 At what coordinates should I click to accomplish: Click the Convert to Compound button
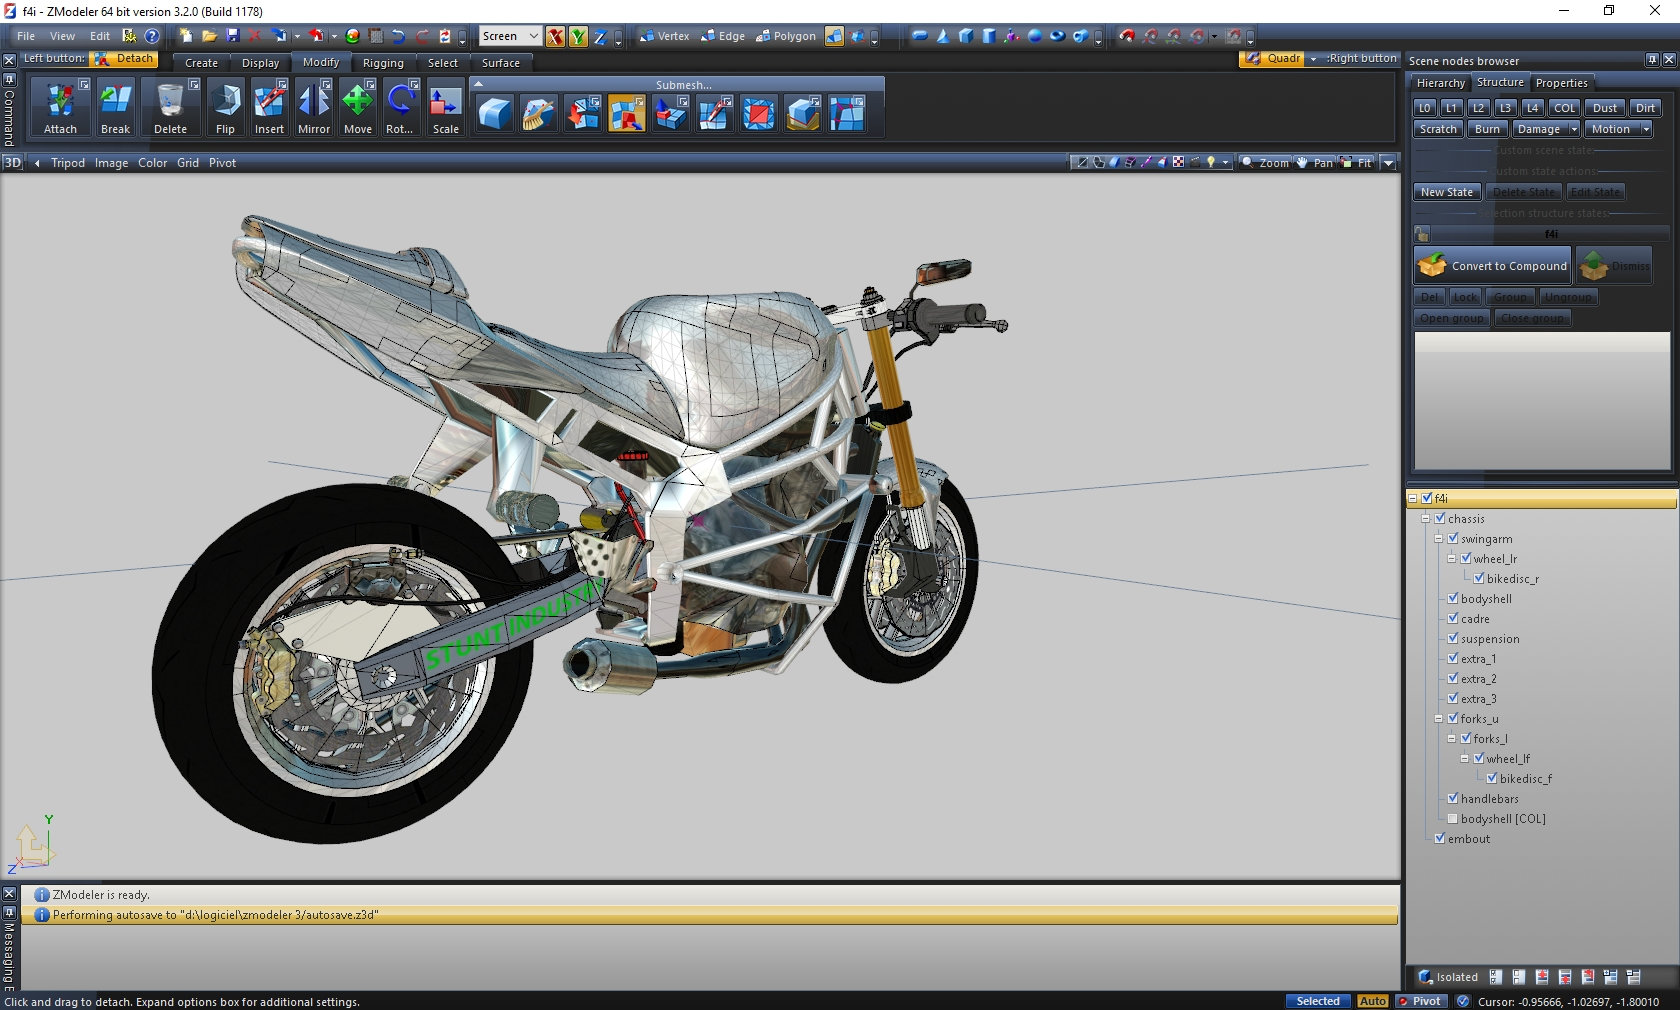tap(1493, 266)
